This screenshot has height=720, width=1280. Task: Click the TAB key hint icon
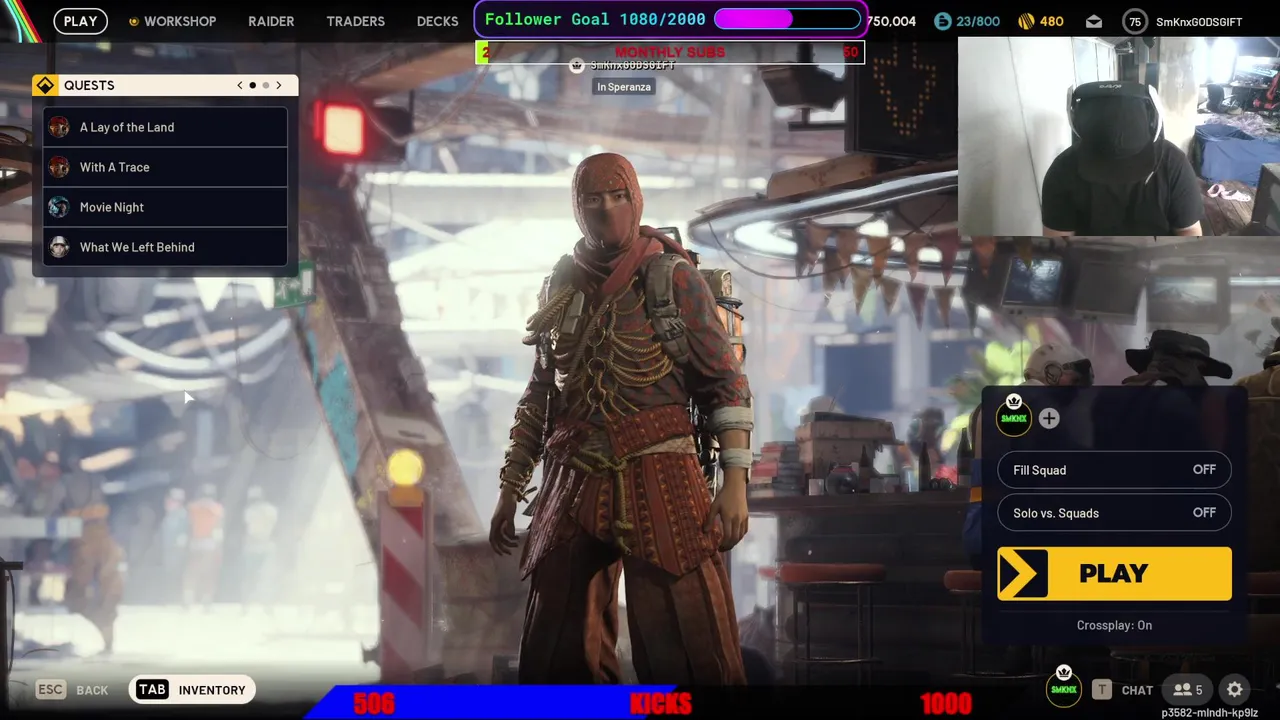pos(152,689)
